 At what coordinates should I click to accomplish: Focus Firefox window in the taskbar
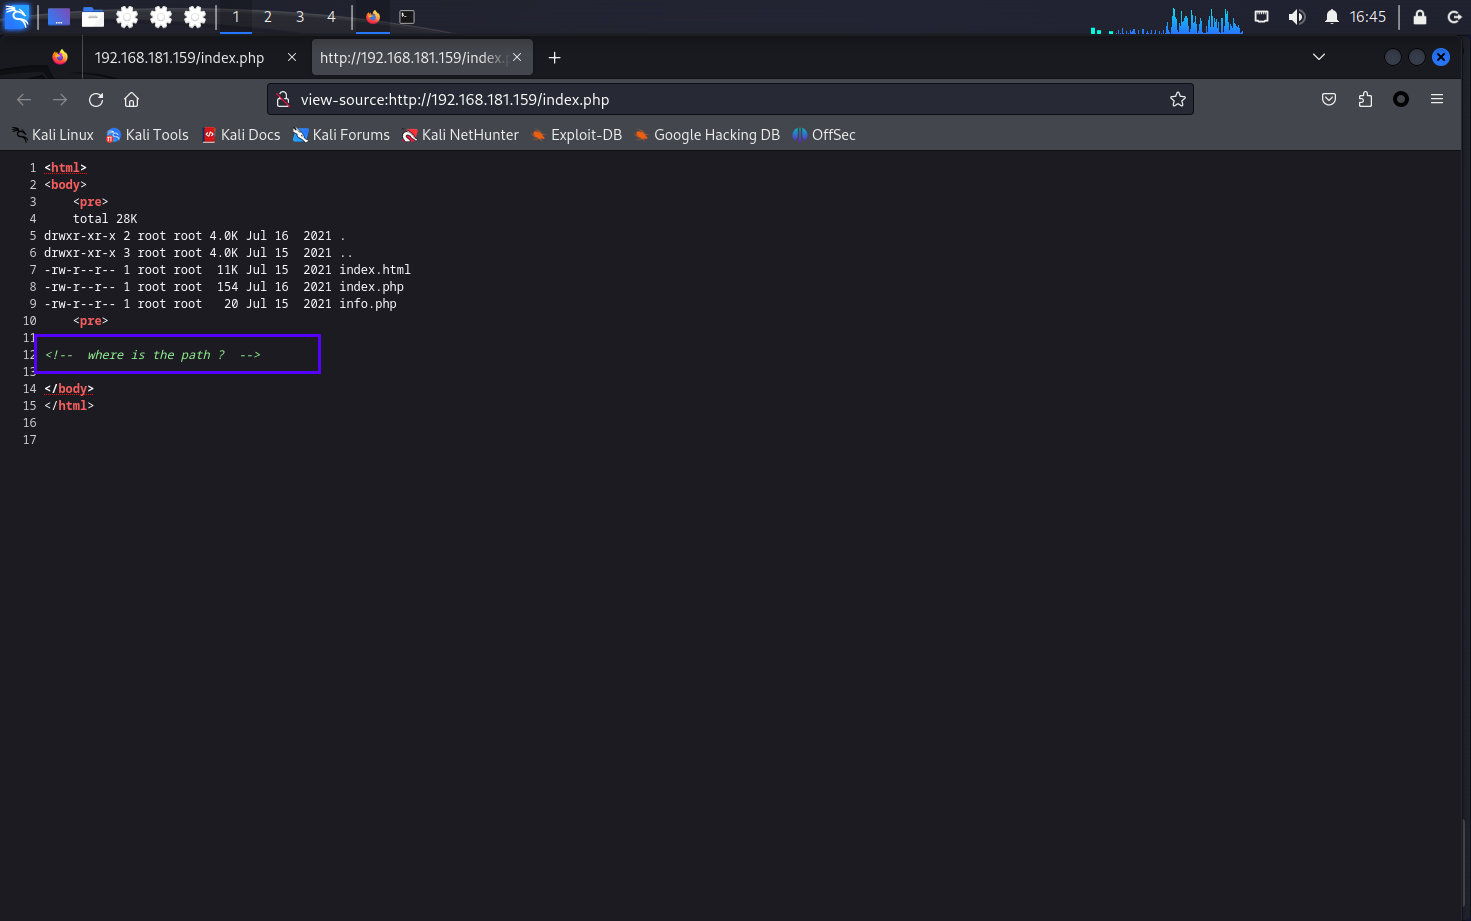(x=373, y=17)
